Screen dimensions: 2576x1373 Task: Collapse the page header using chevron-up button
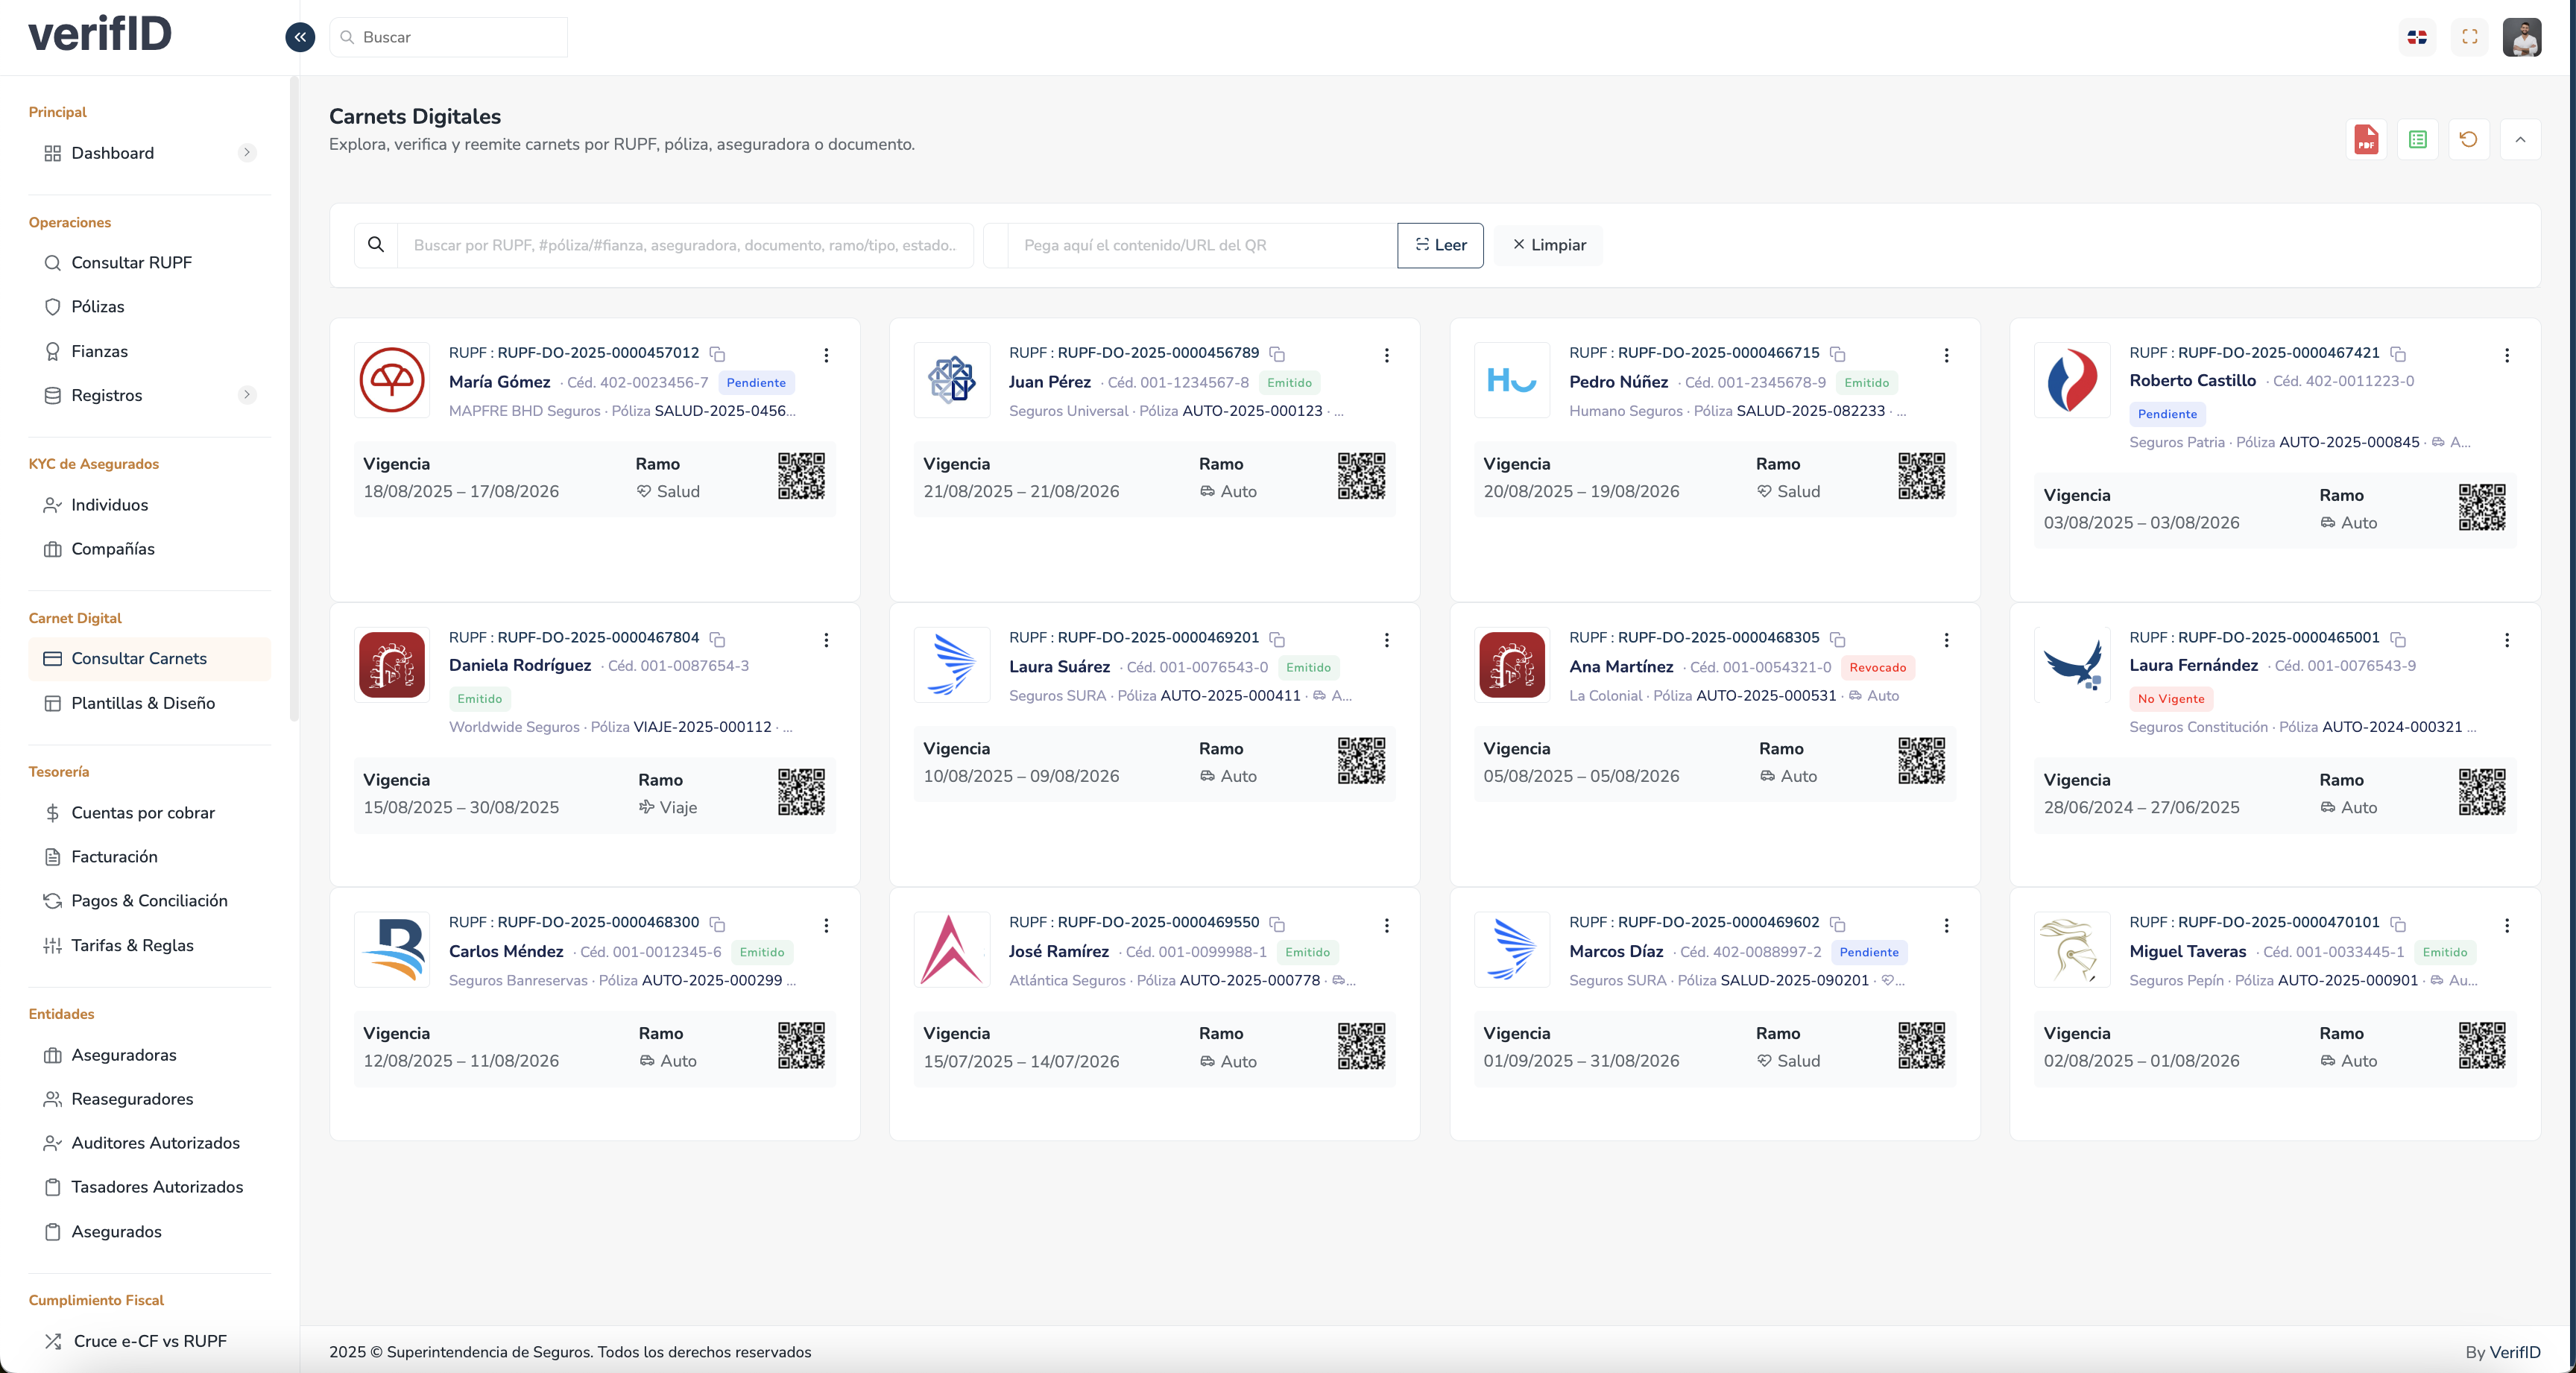point(2520,140)
